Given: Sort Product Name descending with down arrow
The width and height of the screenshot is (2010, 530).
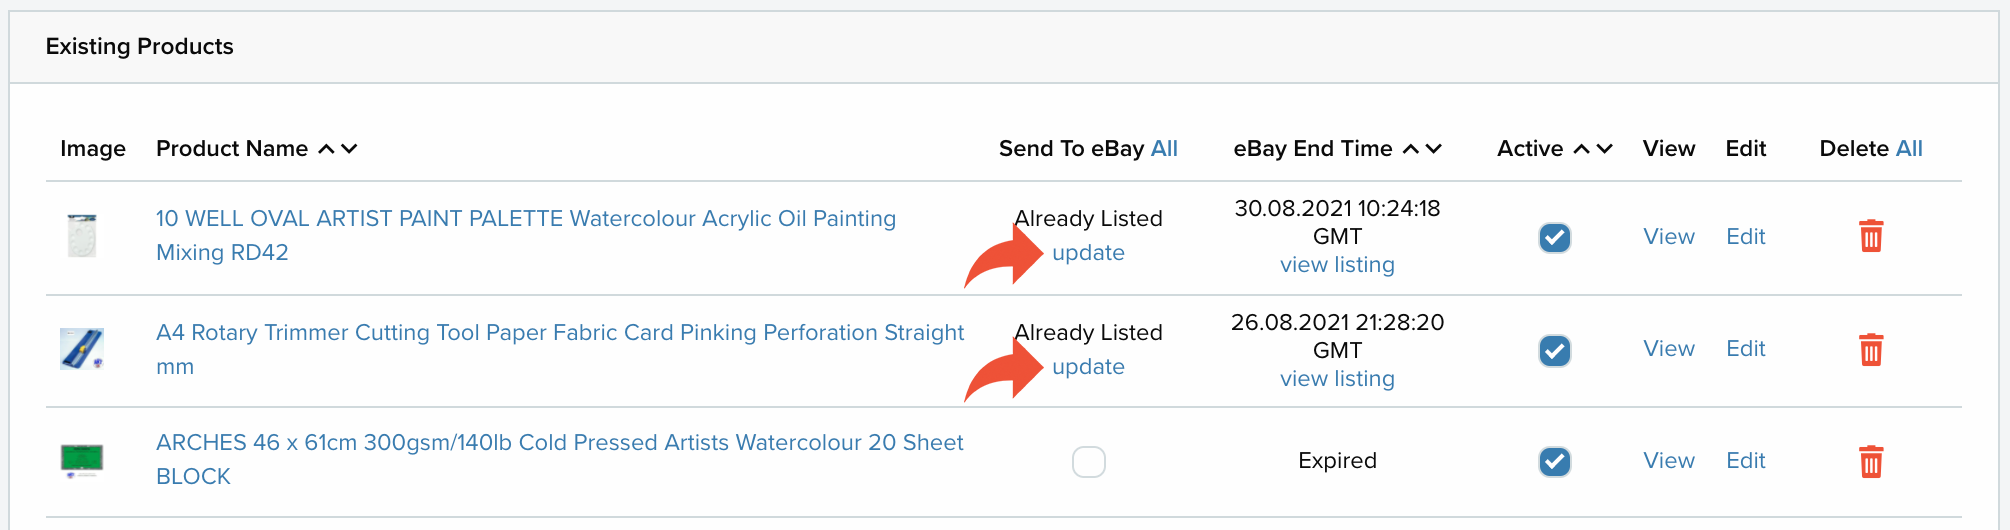Looking at the screenshot, I should point(349,149).
